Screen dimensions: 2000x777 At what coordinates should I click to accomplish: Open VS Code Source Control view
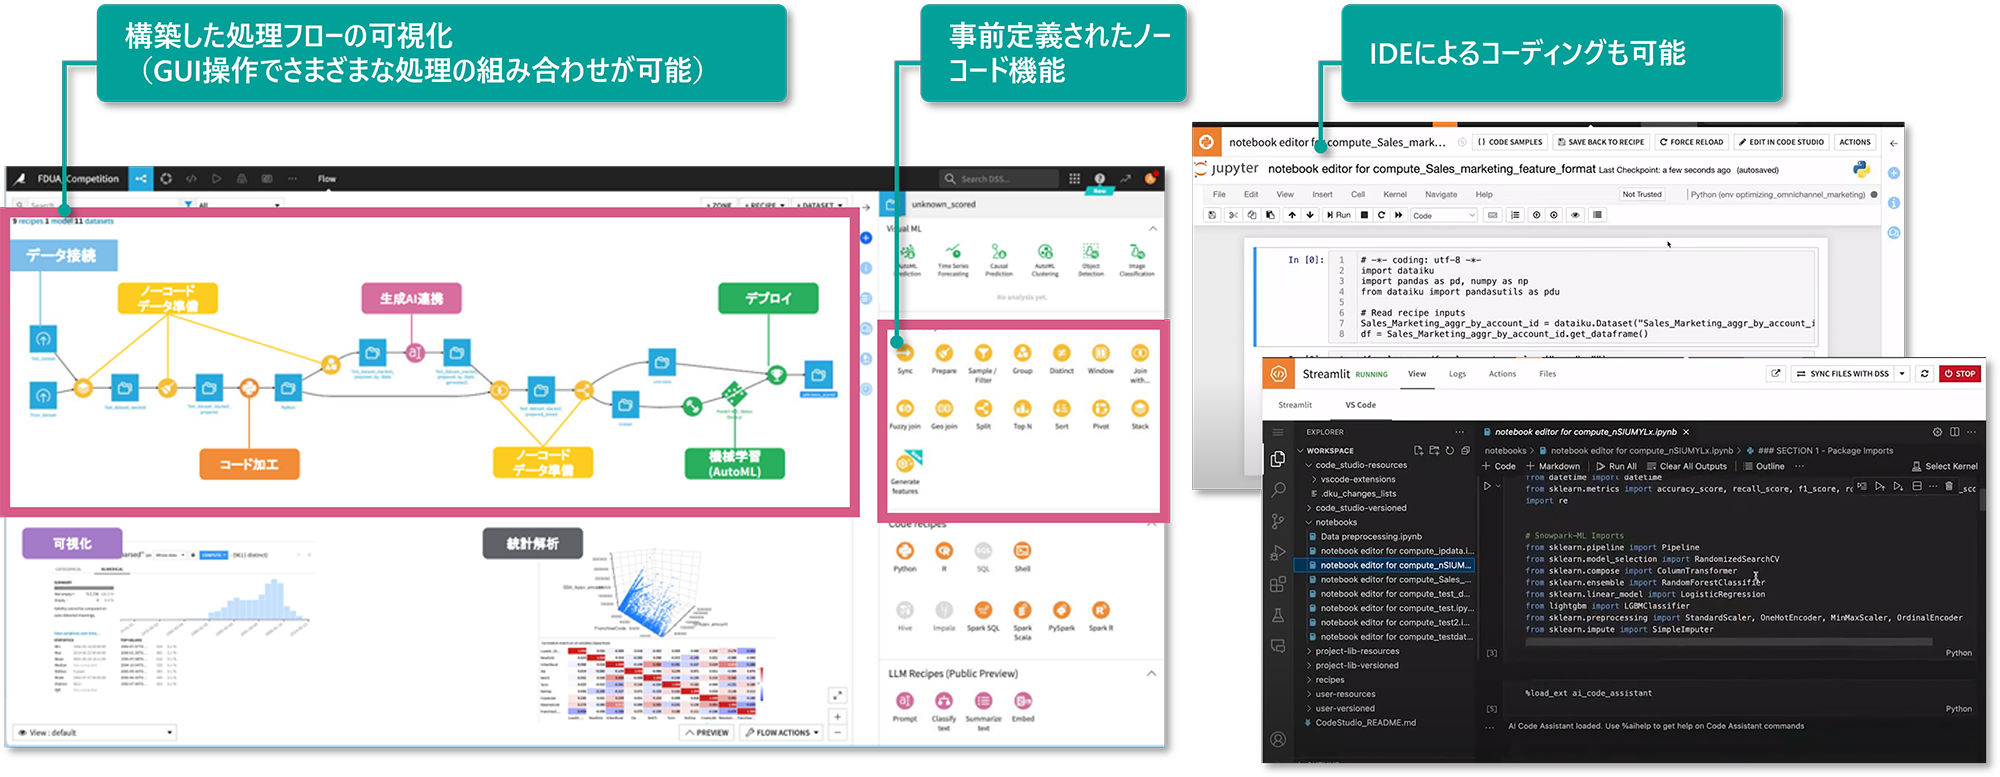click(1278, 521)
